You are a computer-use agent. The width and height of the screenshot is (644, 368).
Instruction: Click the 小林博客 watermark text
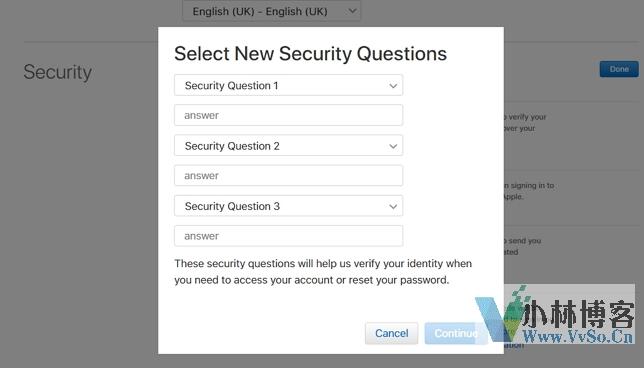579,314
